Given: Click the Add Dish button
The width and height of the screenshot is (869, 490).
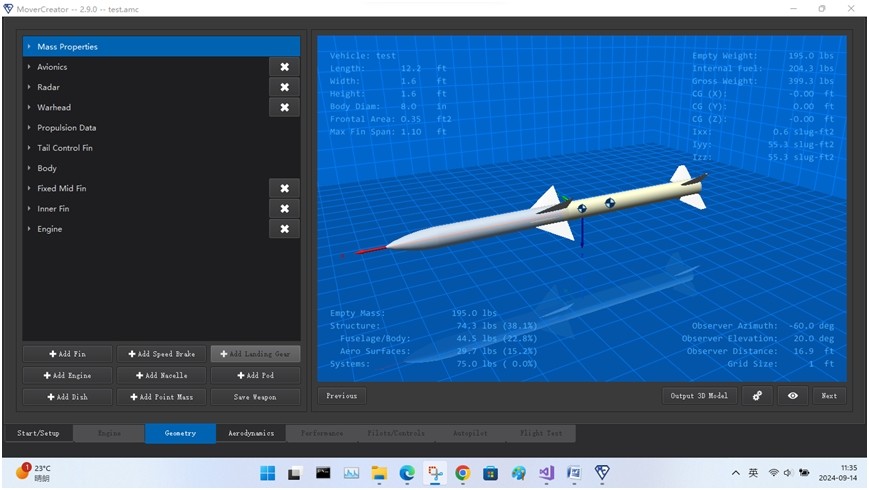Looking at the screenshot, I should pos(68,397).
